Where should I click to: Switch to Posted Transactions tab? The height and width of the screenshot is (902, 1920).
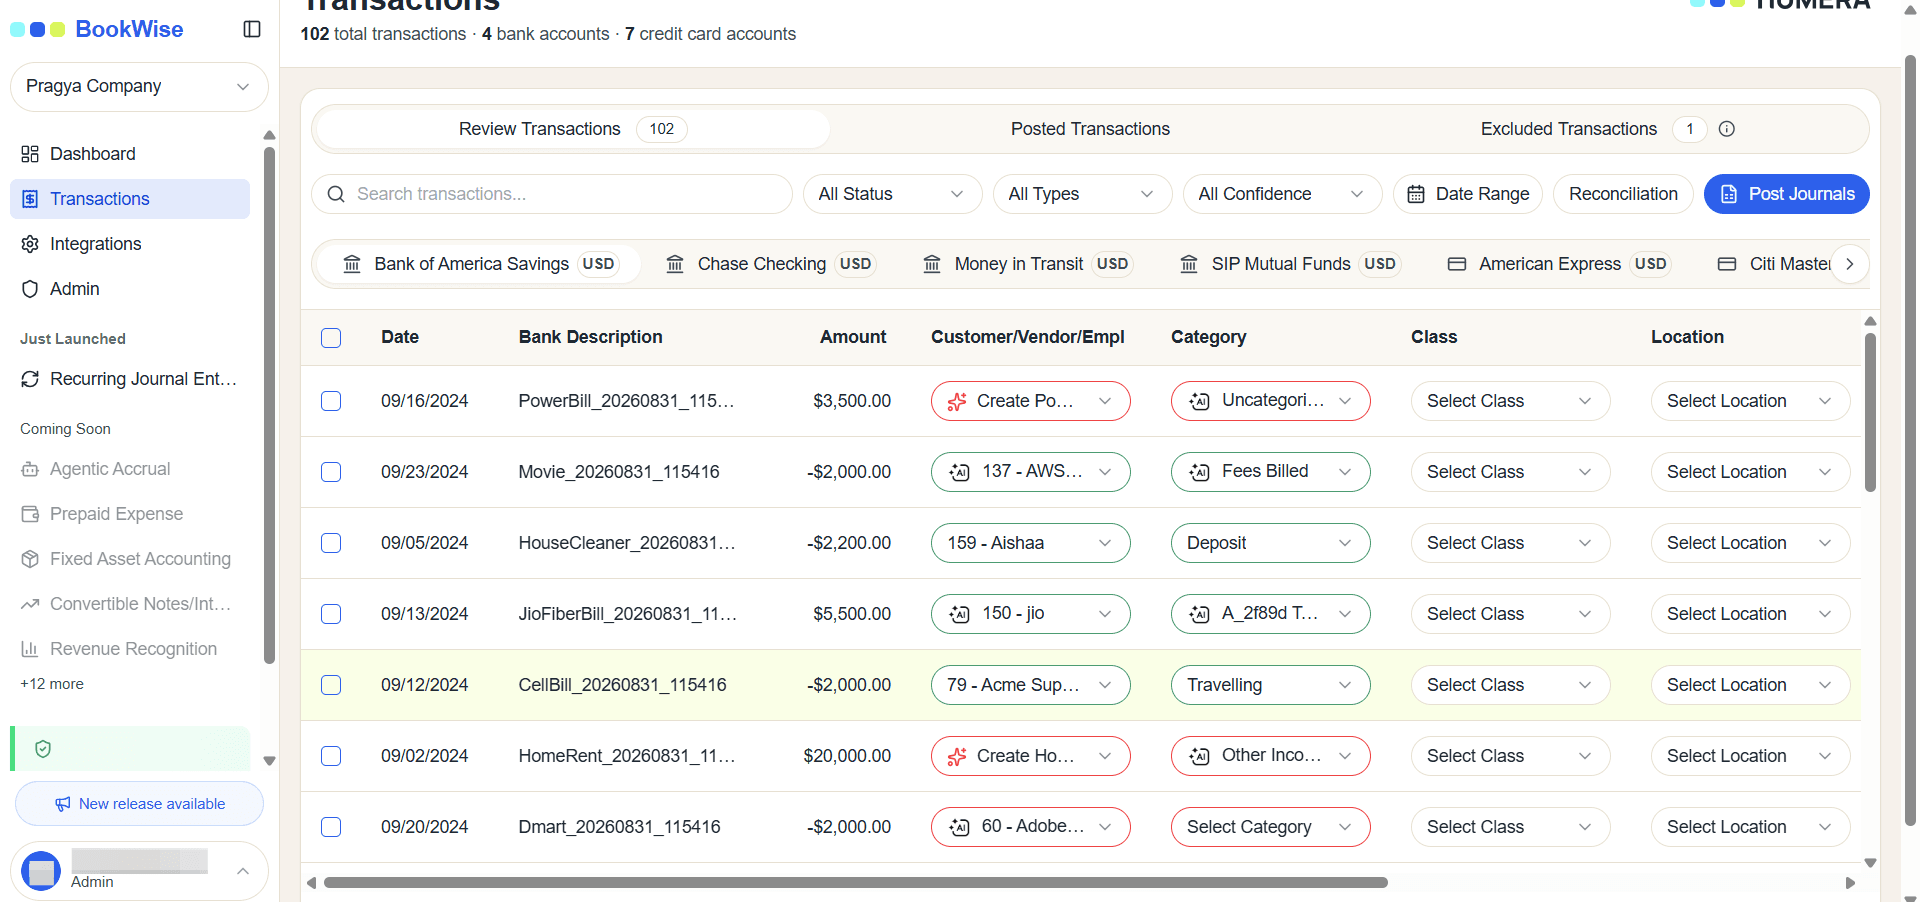point(1090,129)
